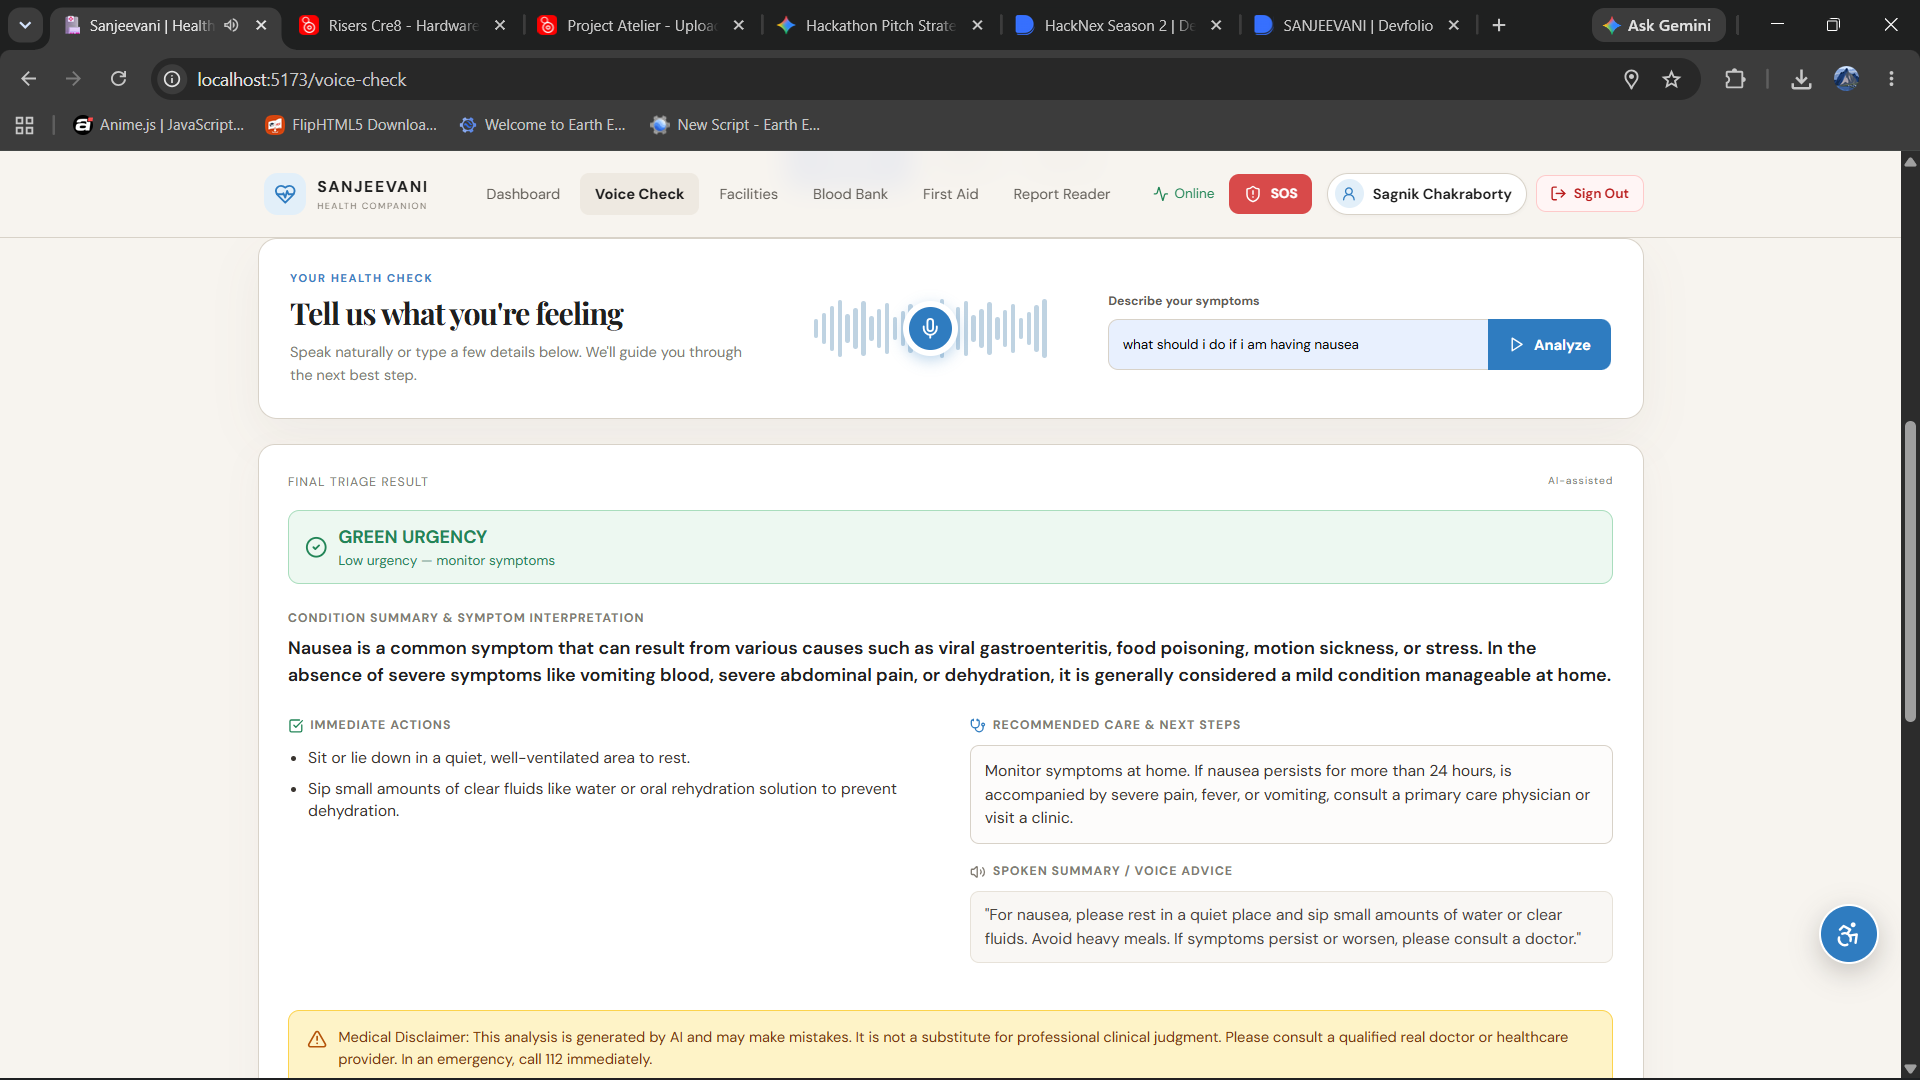This screenshot has height=1080, width=1920.
Task: Open the Anime.js JavaScript bookmark
Action: pos(159,125)
